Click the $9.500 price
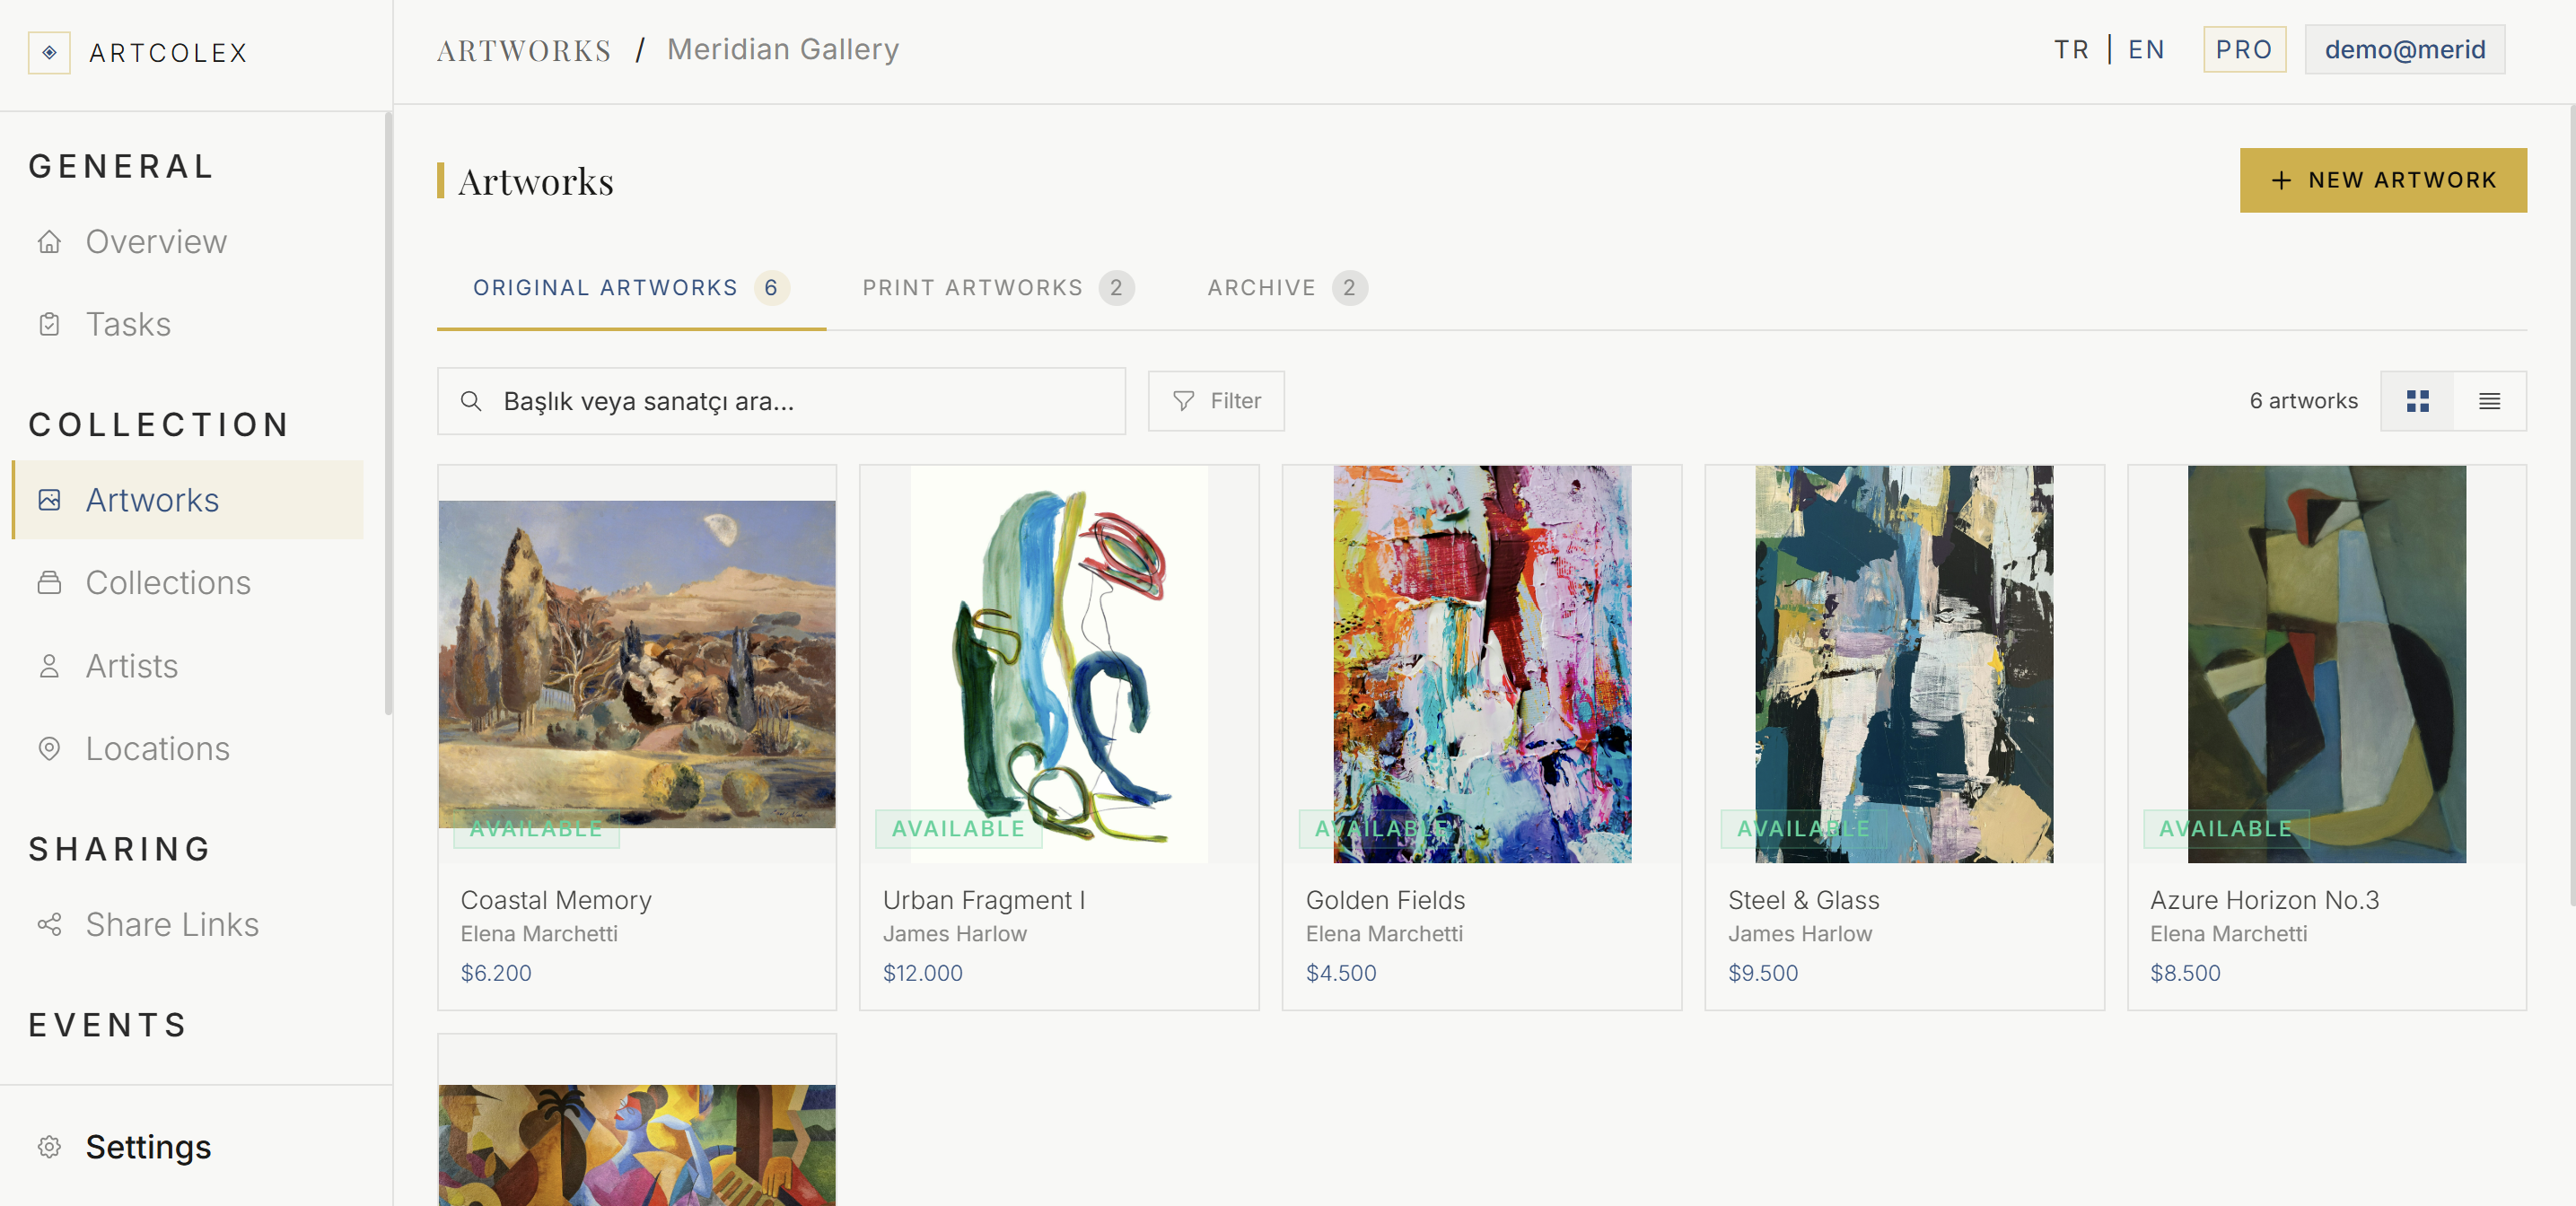 click(x=1763, y=973)
